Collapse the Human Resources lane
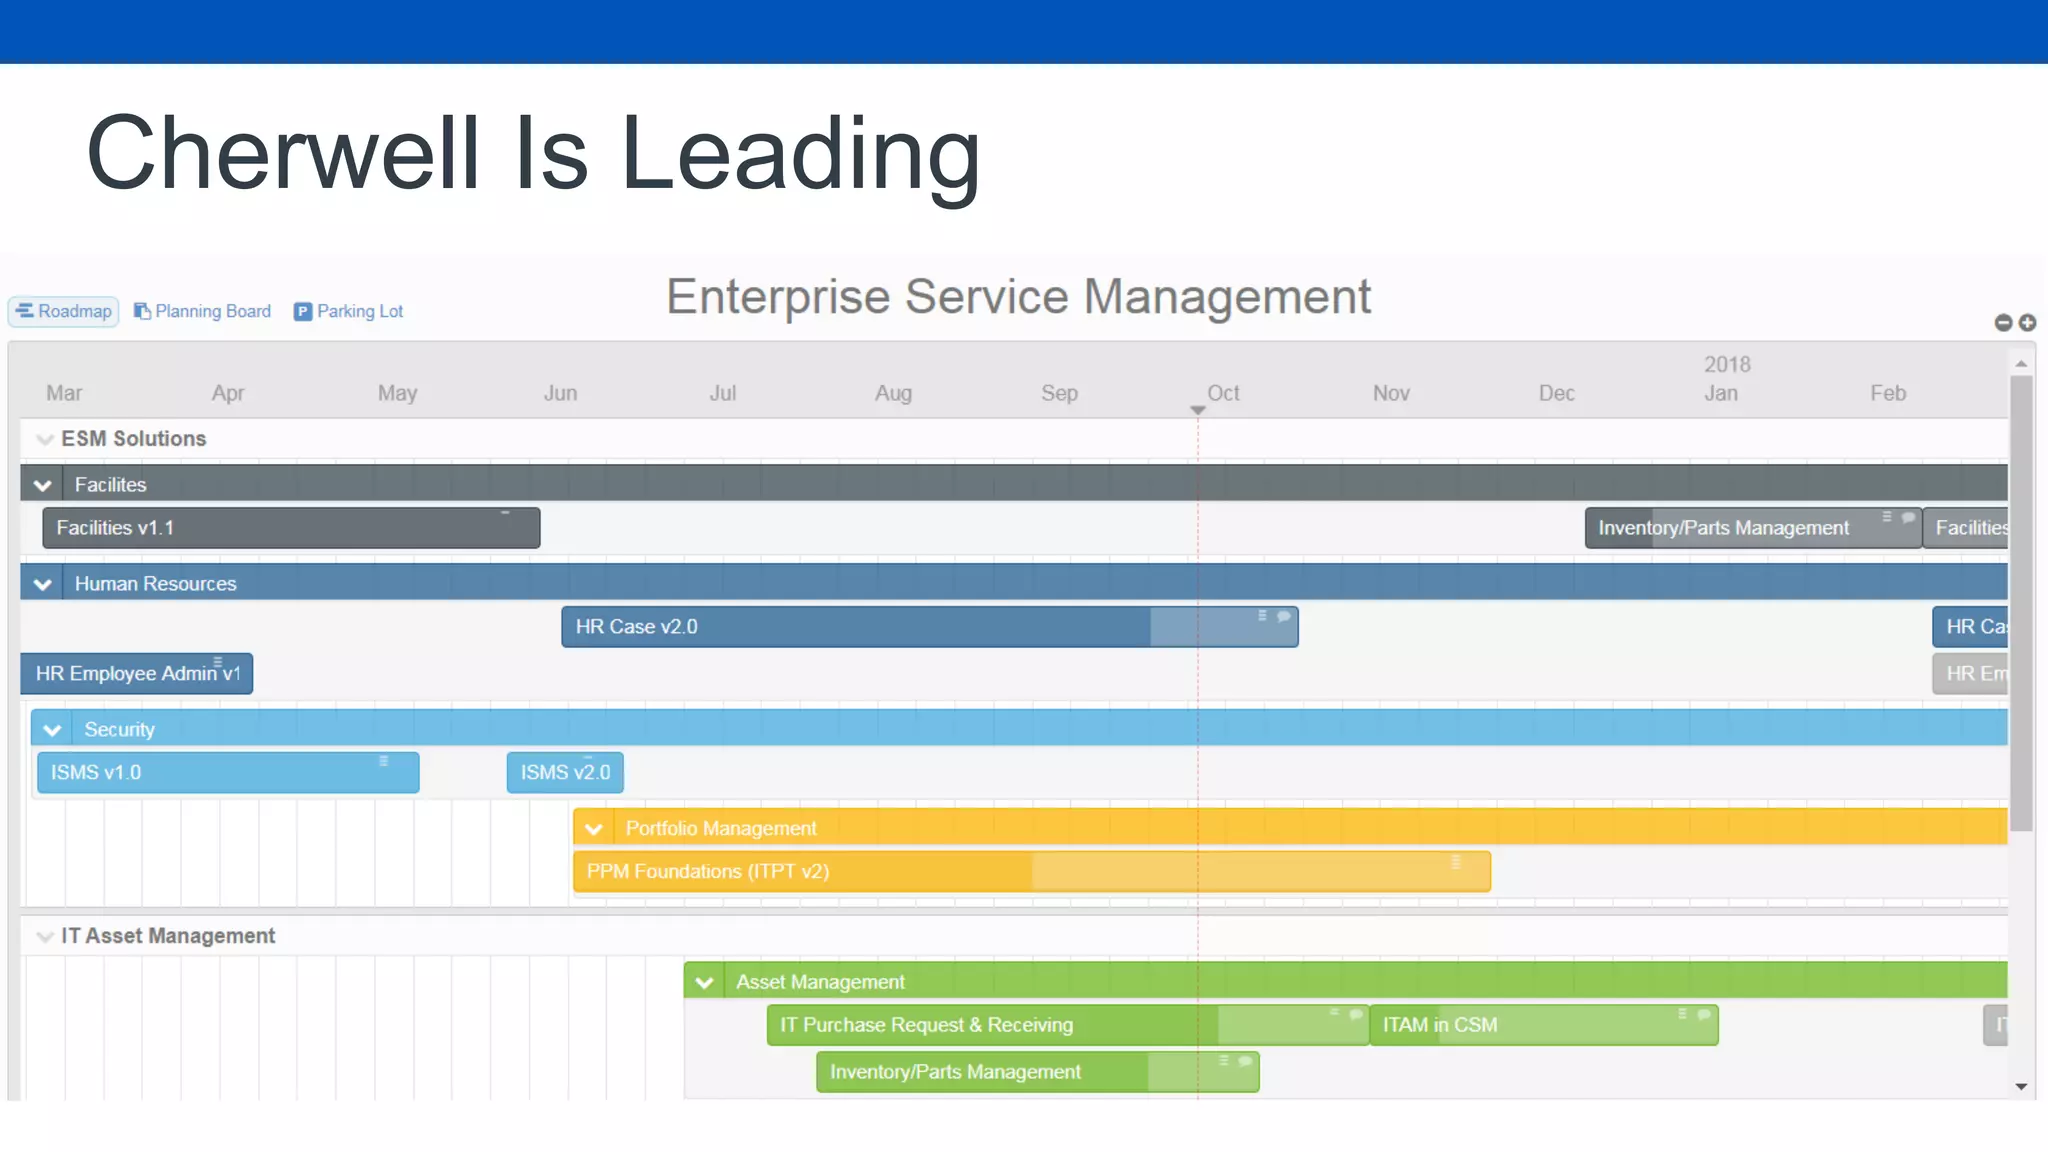The width and height of the screenshot is (2048, 1152). click(x=42, y=584)
